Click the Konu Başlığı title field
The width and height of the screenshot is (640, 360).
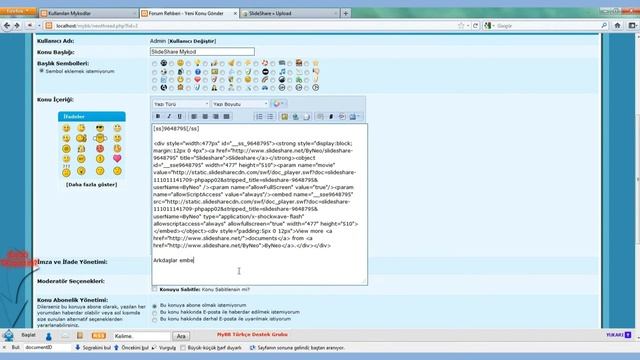(202, 52)
